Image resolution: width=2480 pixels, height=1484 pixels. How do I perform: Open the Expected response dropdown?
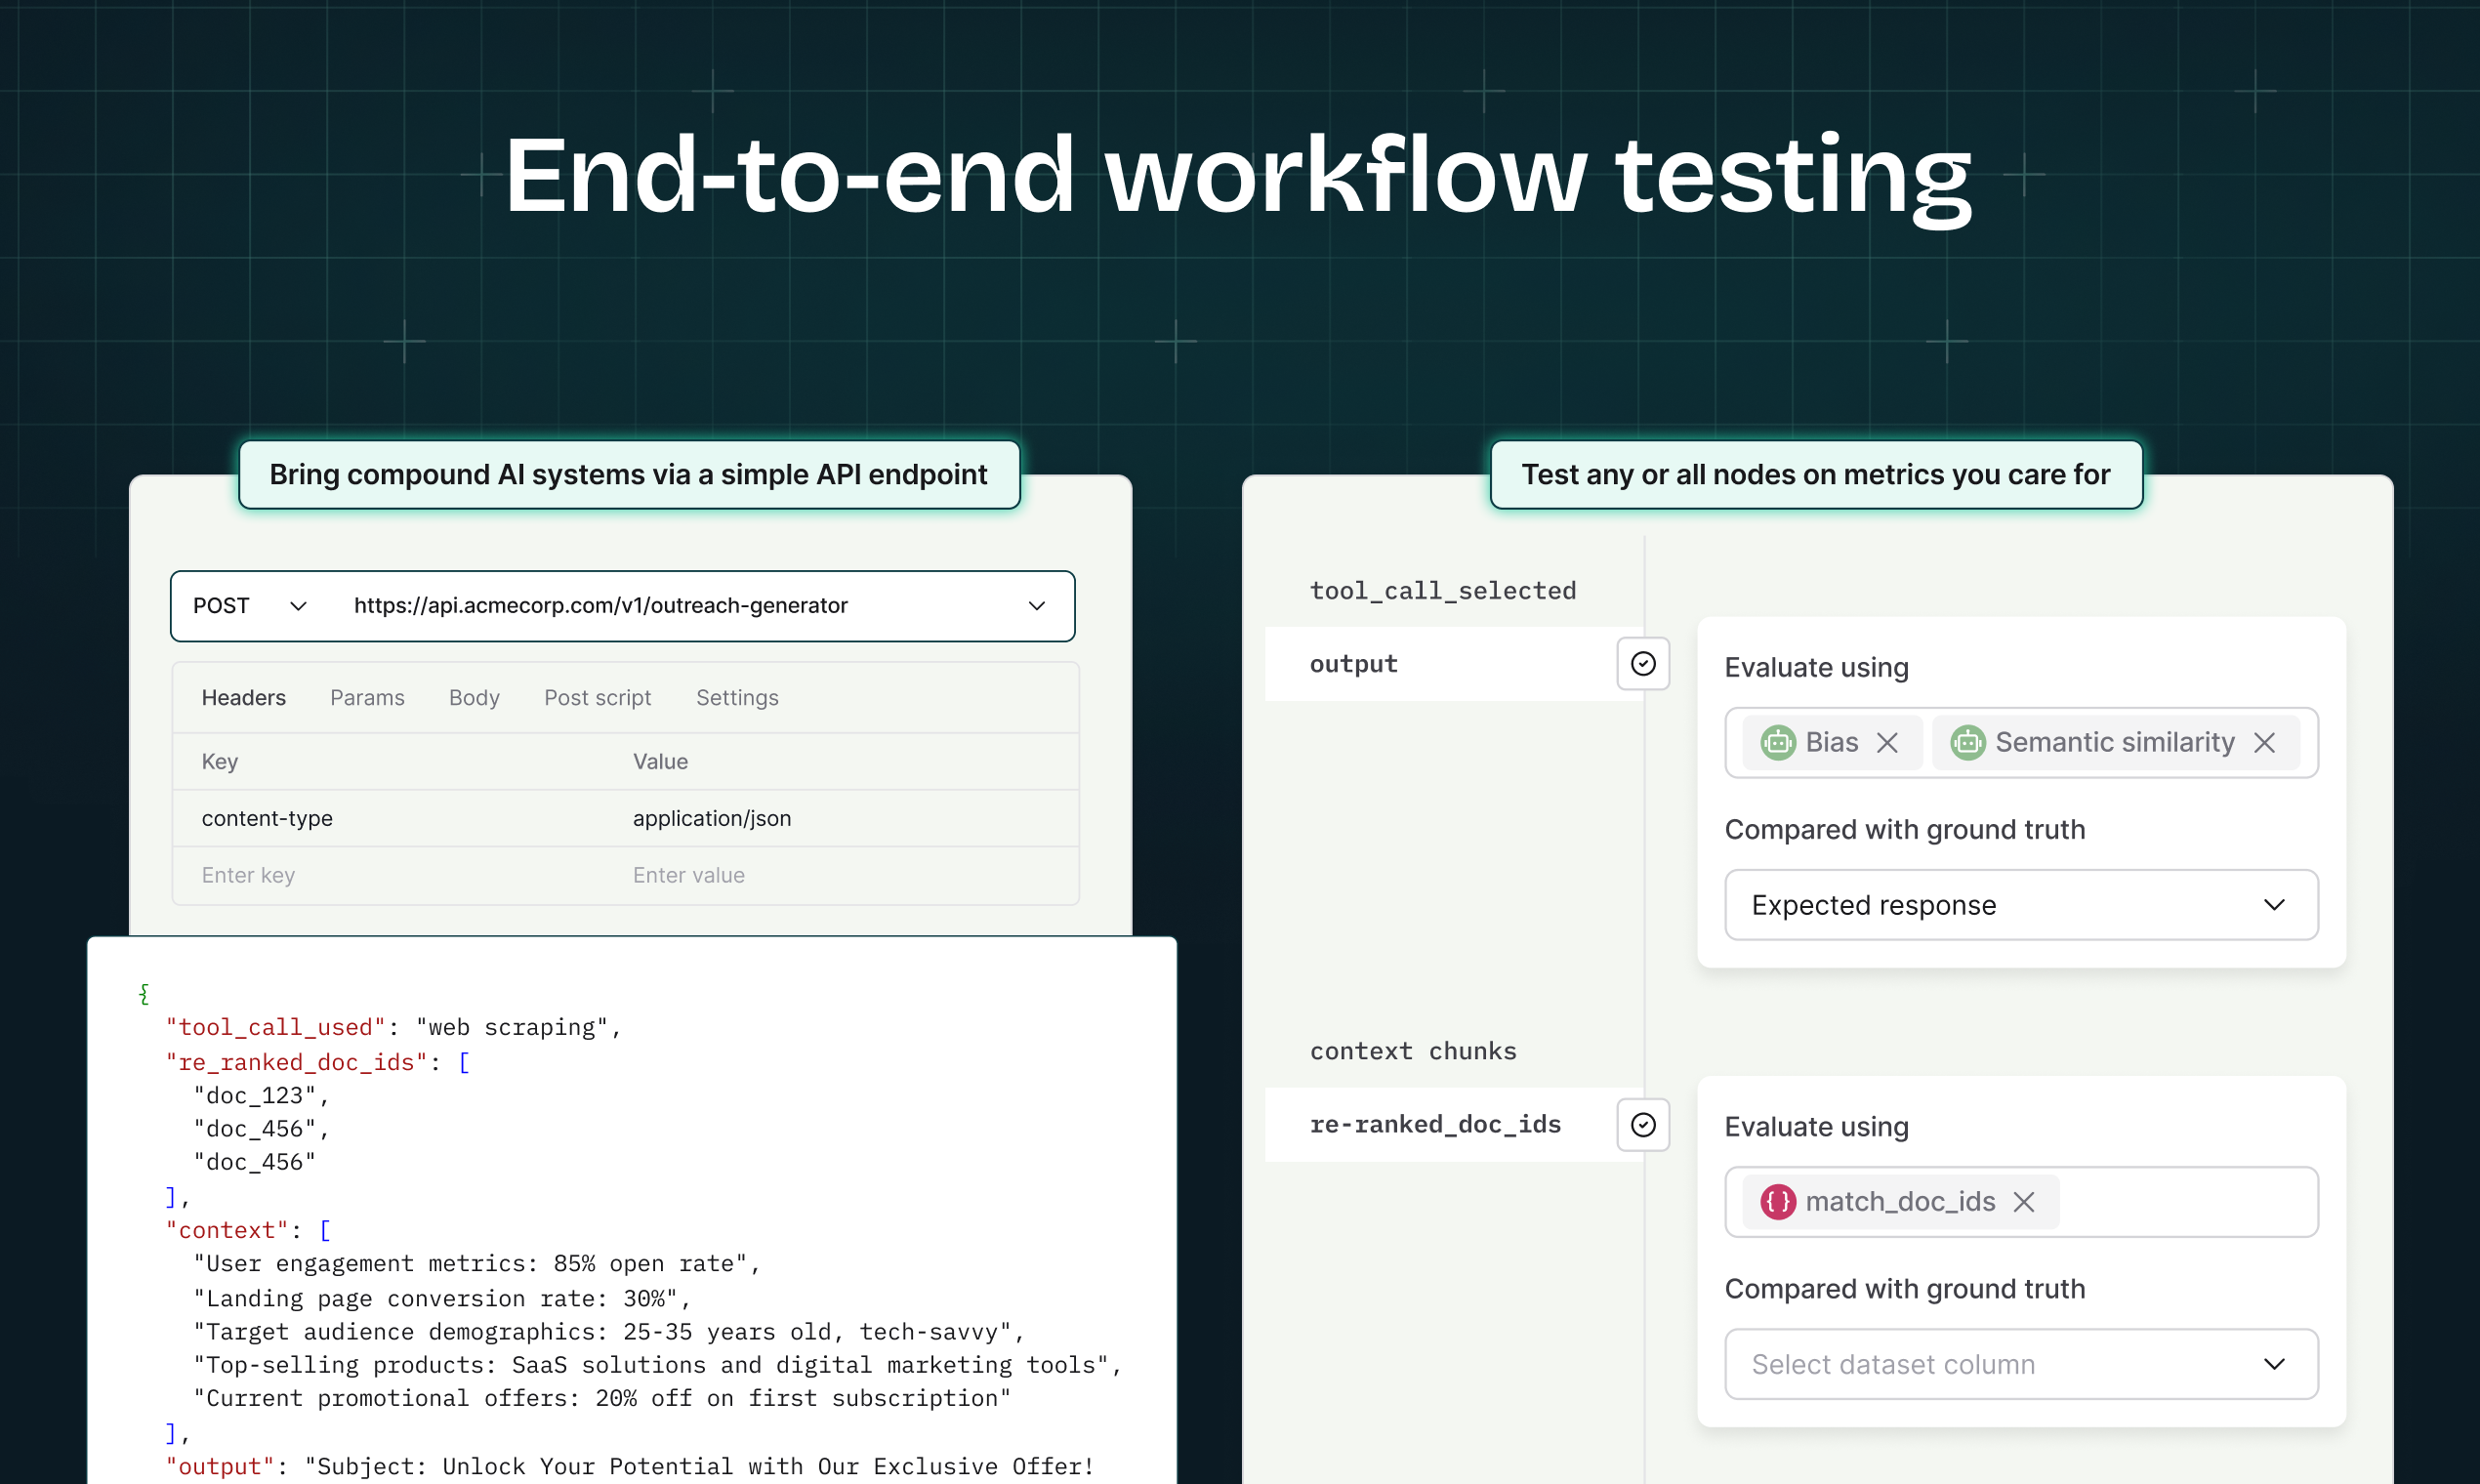click(2020, 905)
